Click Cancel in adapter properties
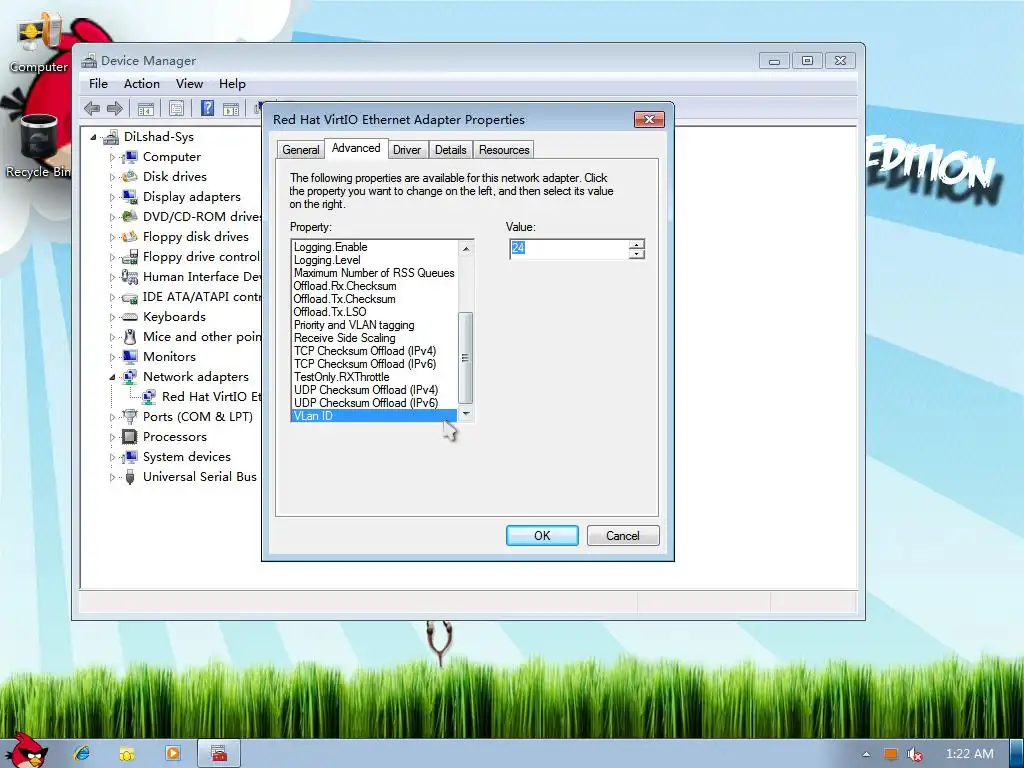The width and height of the screenshot is (1024, 768). [623, 536]
